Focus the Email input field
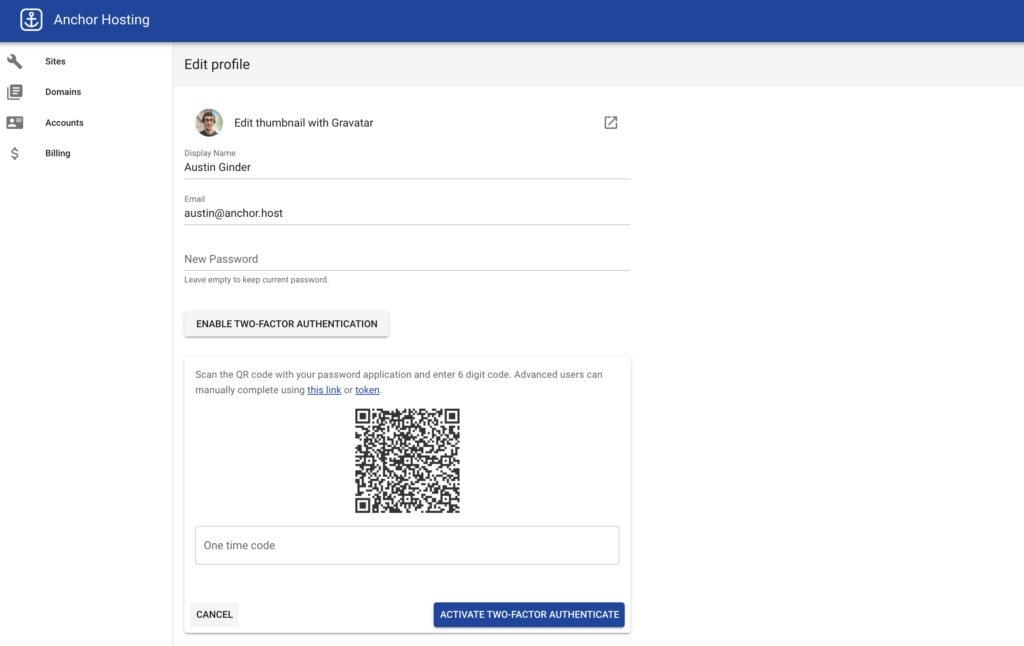This screenshot has height=646, width=1024. click(407, 213)
